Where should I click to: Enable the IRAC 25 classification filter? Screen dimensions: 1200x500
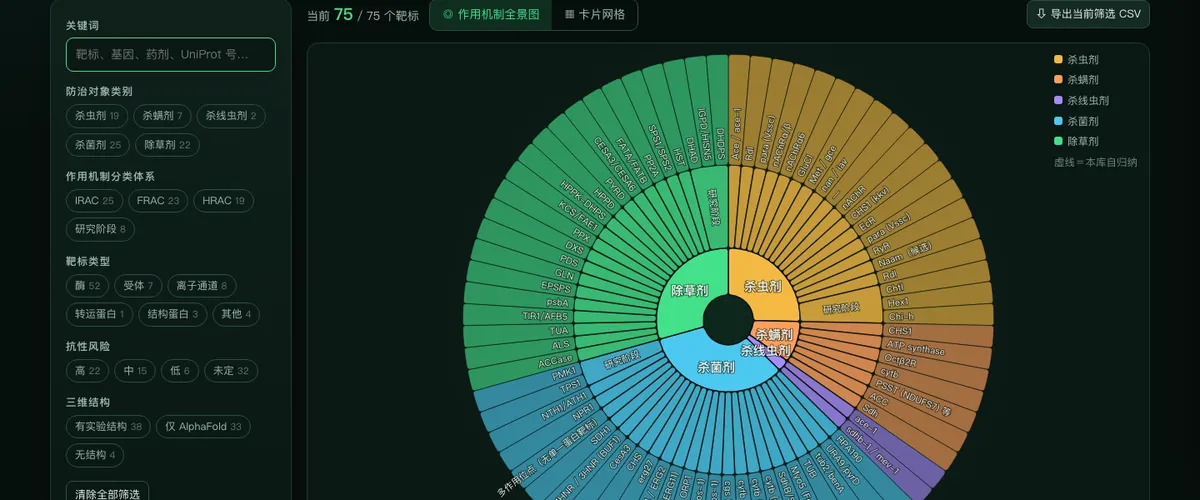pyautogui.click(x=94, y=201)
